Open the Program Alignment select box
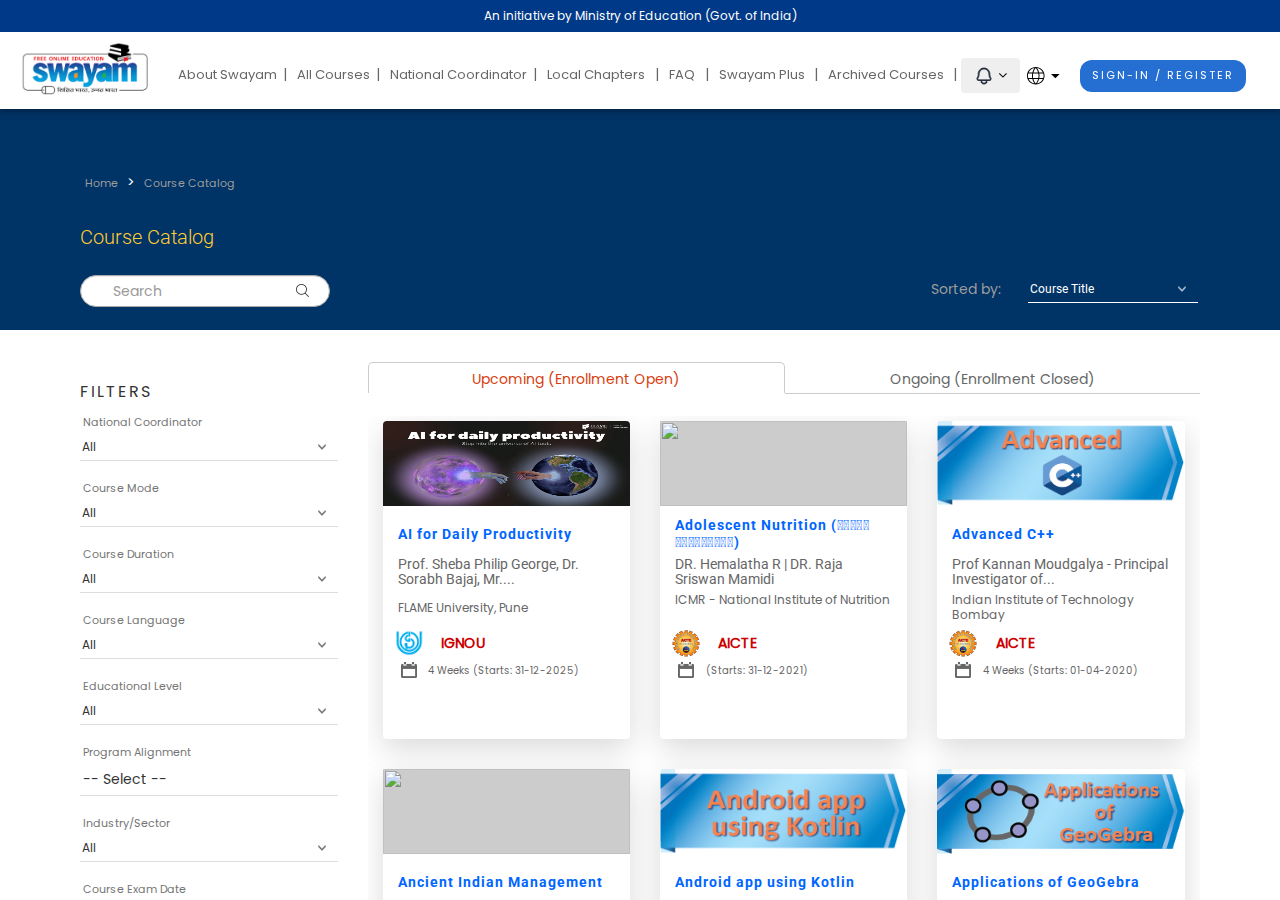This screenshot has width=1280, height=900. click(209, 779)
